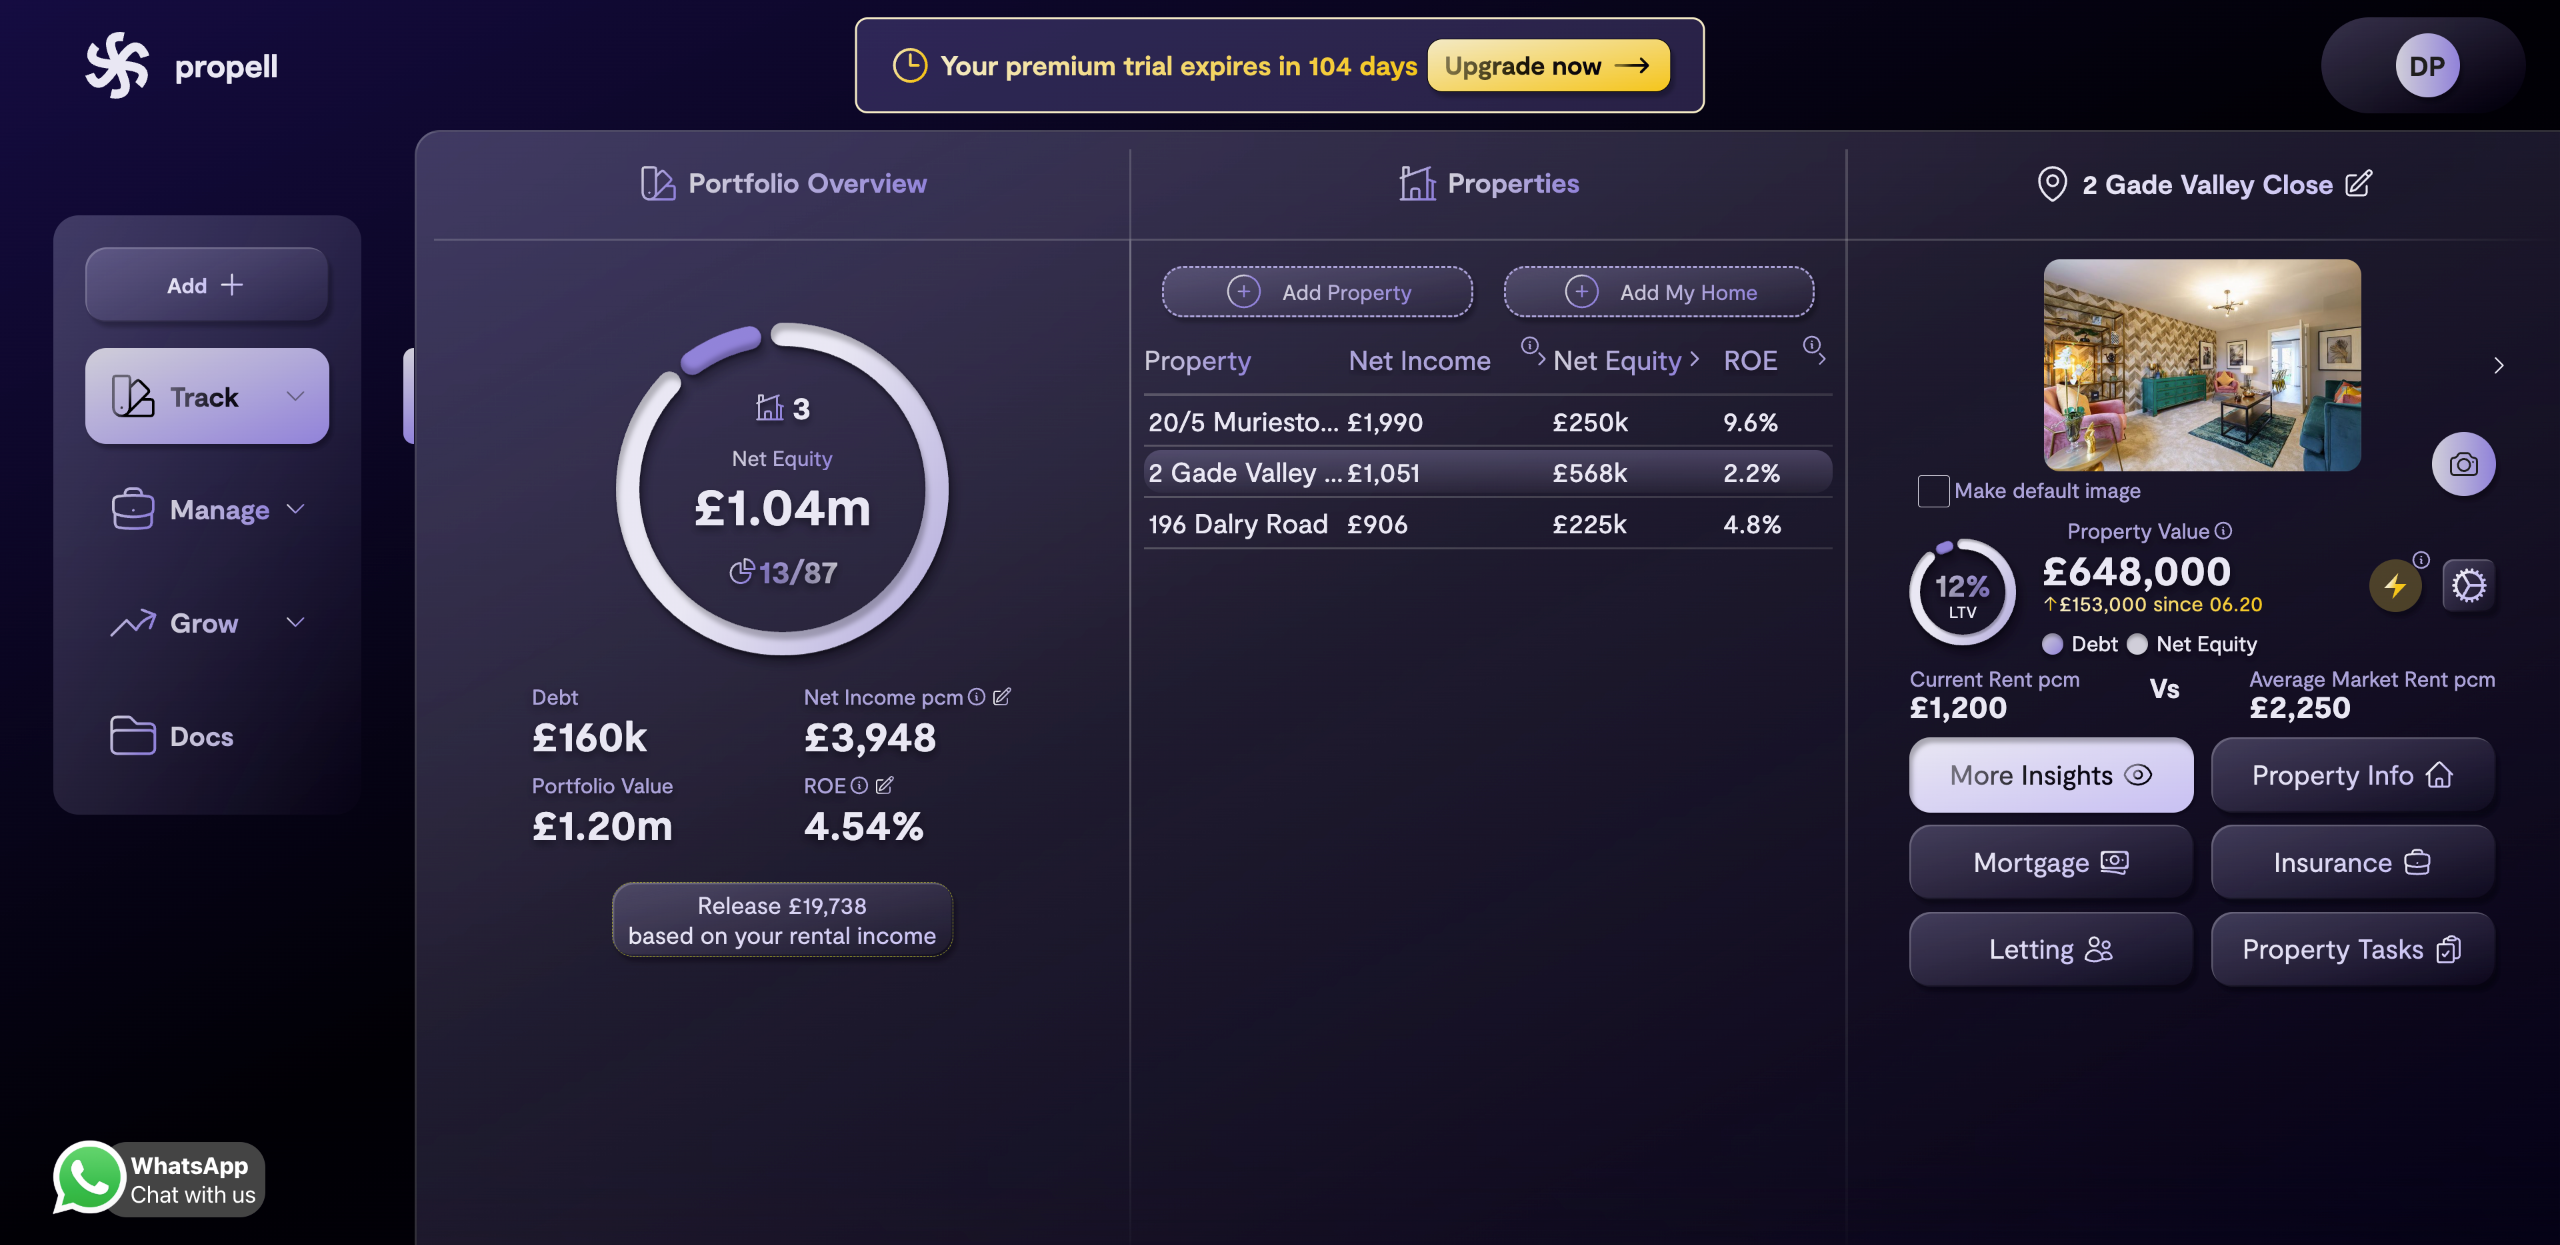This screenshot has width=2560, height=1245.
Task: Sort the table by Net Equity header
Action: pyautogui.click(x=1617, y=361)
